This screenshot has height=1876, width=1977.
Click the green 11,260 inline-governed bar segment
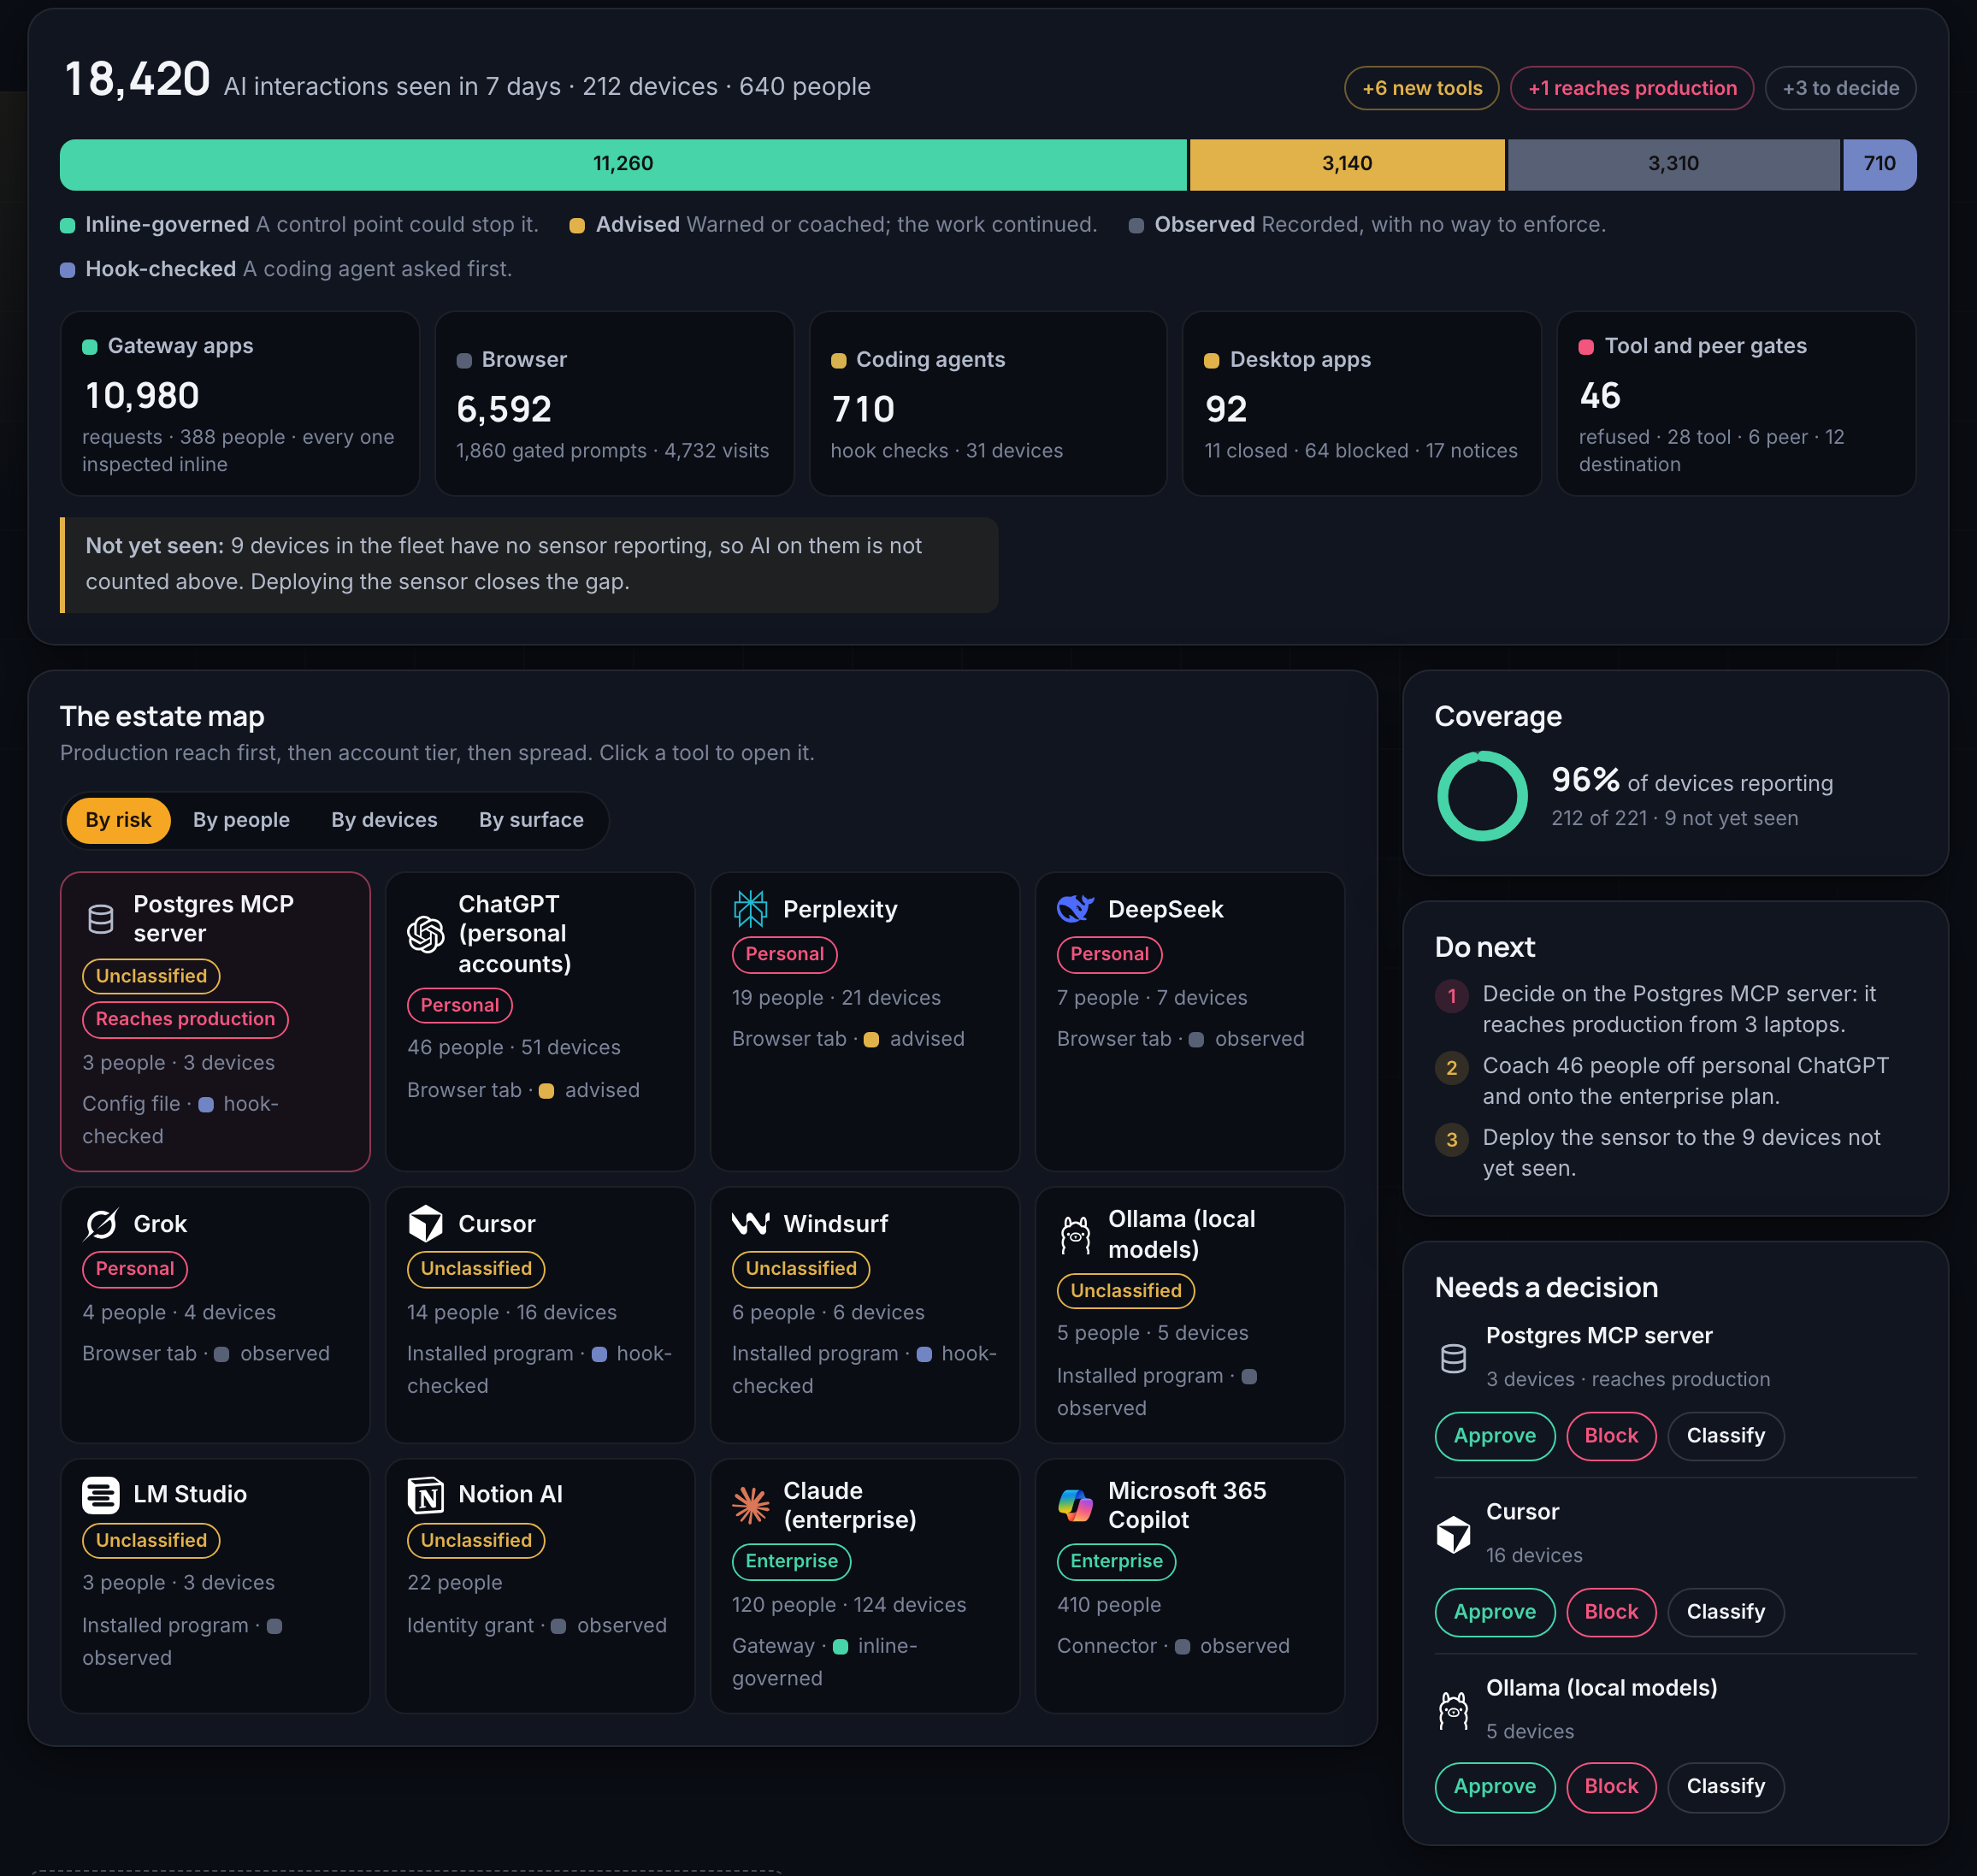coord(623,164)
